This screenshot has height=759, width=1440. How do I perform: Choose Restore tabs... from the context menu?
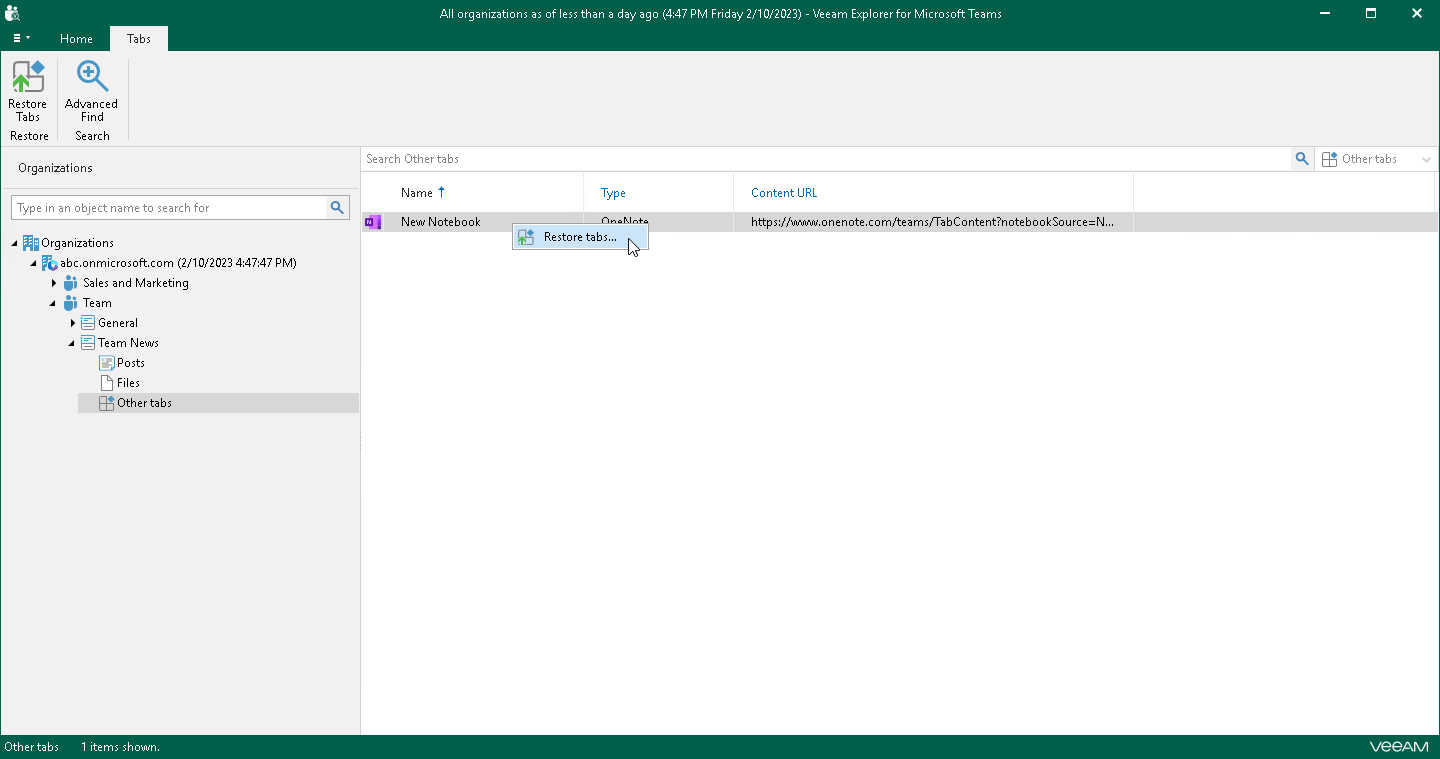tap(580, 238)
